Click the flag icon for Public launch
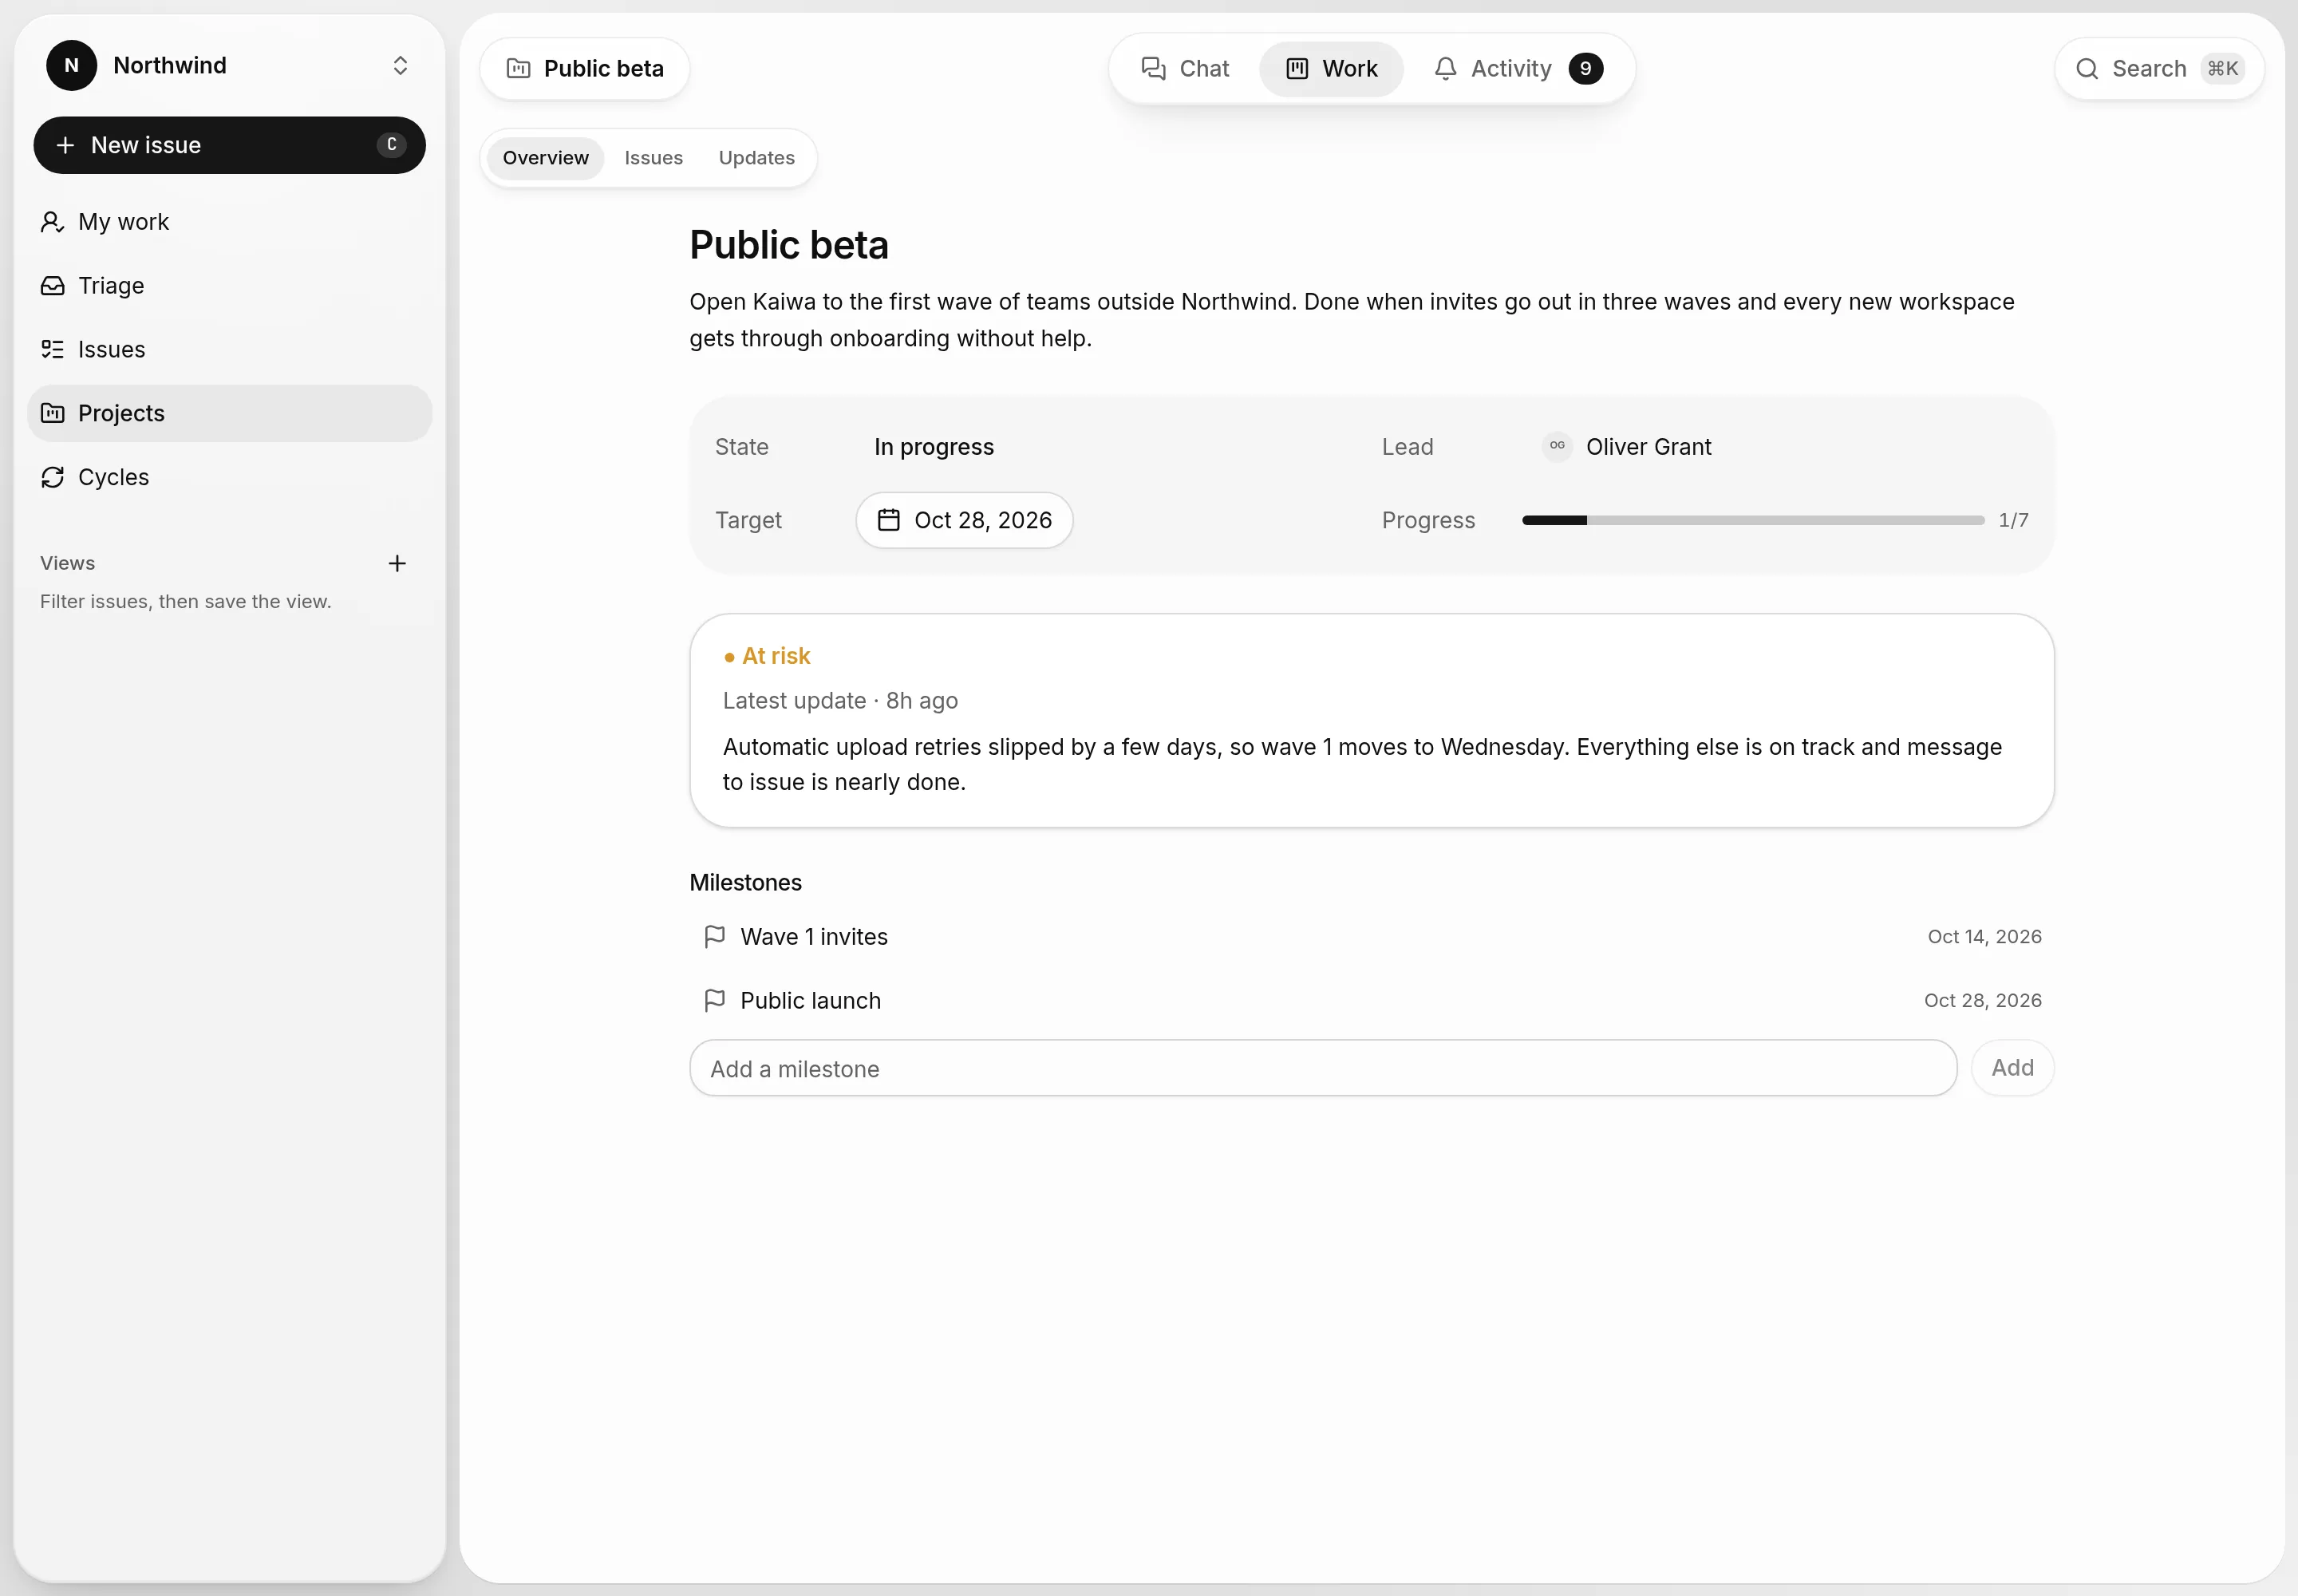Screen dimensions: 2298x1596 [x=714, y=1001]
